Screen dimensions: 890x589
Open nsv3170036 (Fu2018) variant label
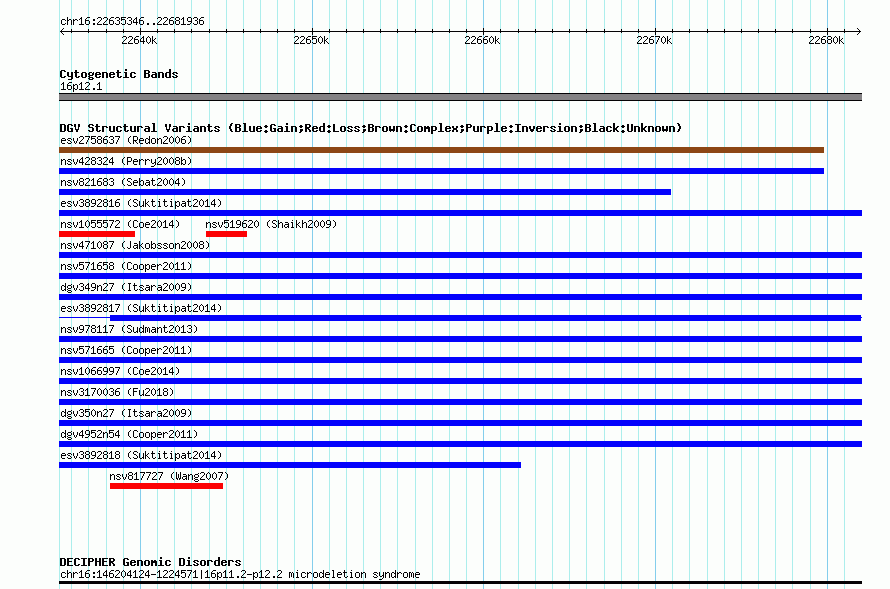click(x=117, y=392)
